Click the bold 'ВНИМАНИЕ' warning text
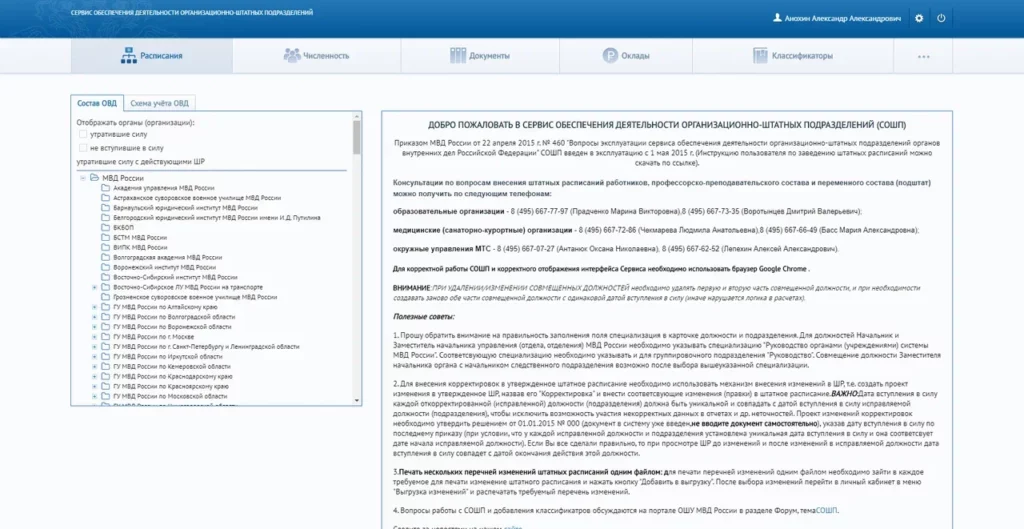This screenshot has height=529, width=1024. tap(412, 287)
